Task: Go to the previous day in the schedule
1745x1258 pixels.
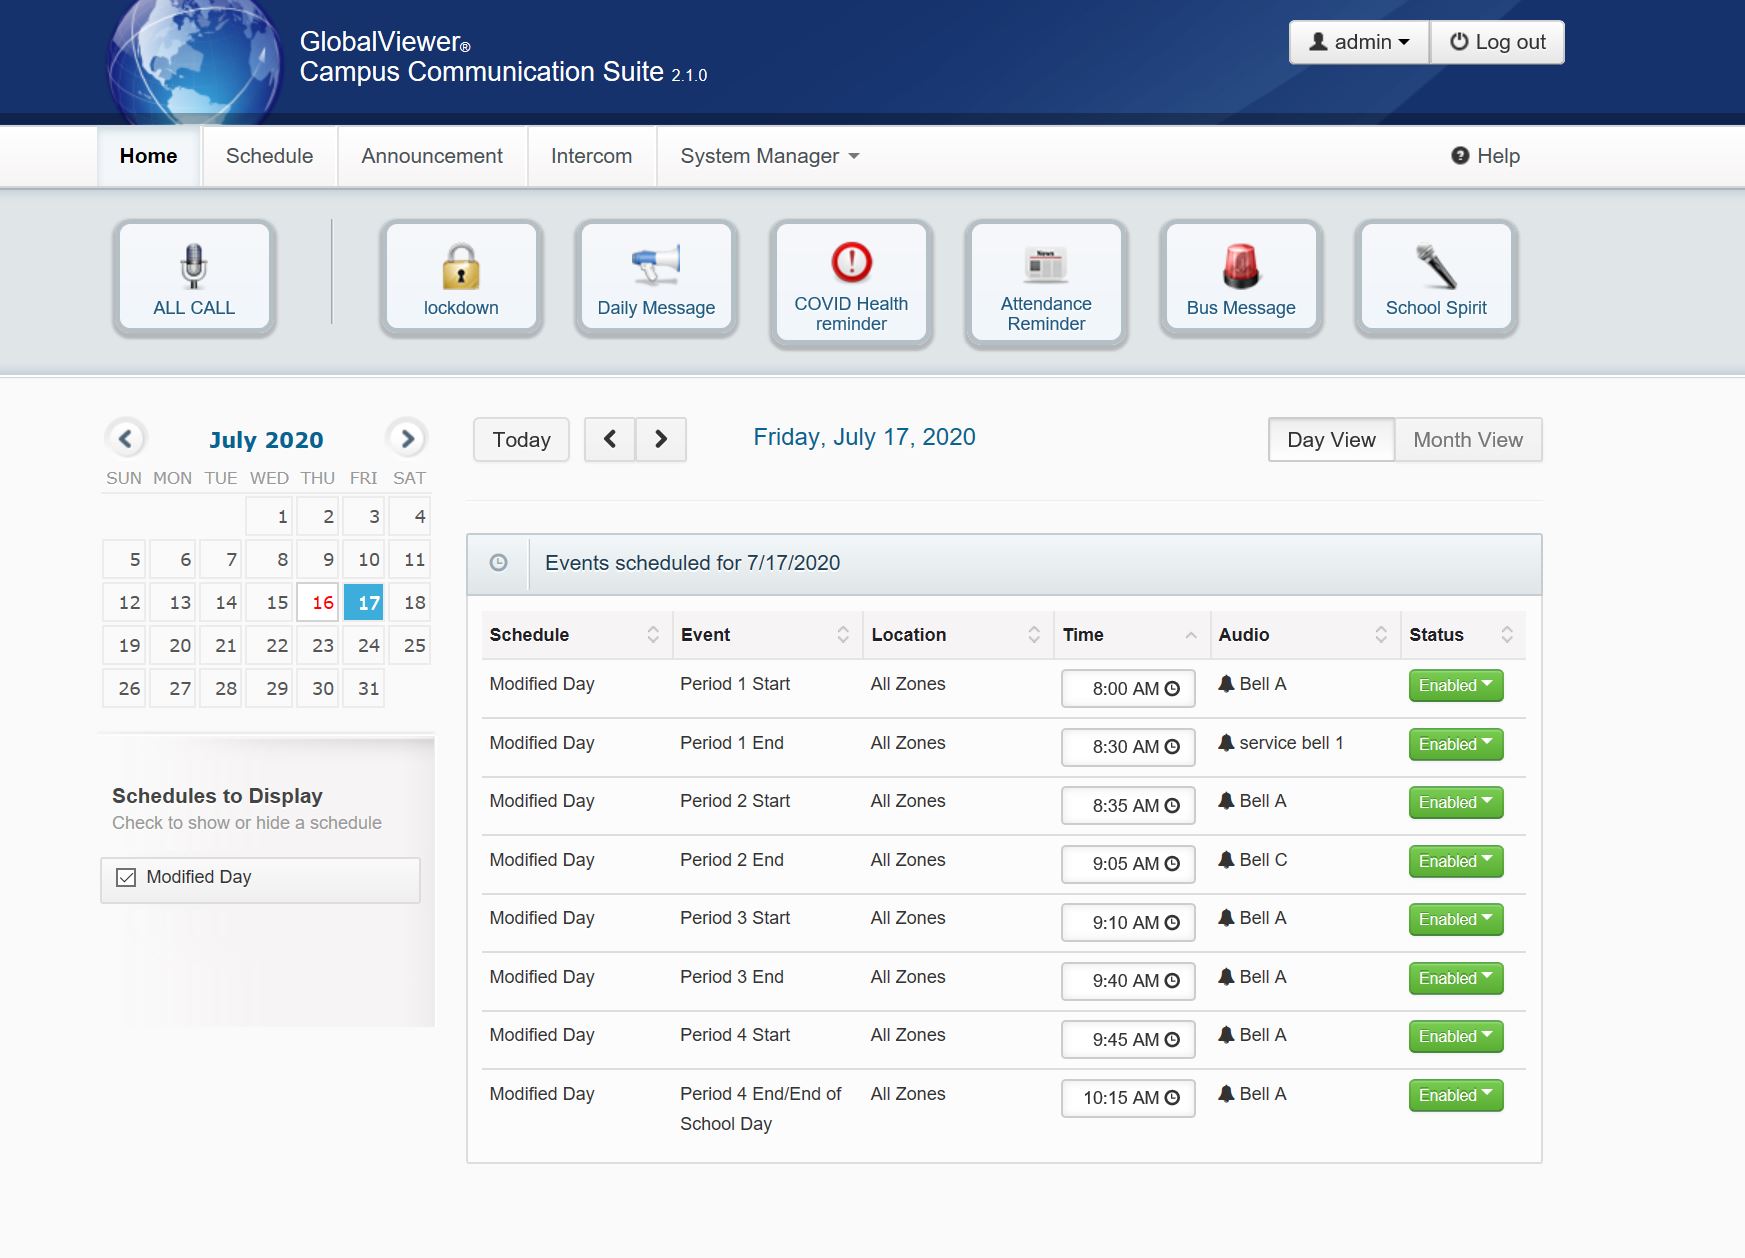Action: [x=610, y=439]
